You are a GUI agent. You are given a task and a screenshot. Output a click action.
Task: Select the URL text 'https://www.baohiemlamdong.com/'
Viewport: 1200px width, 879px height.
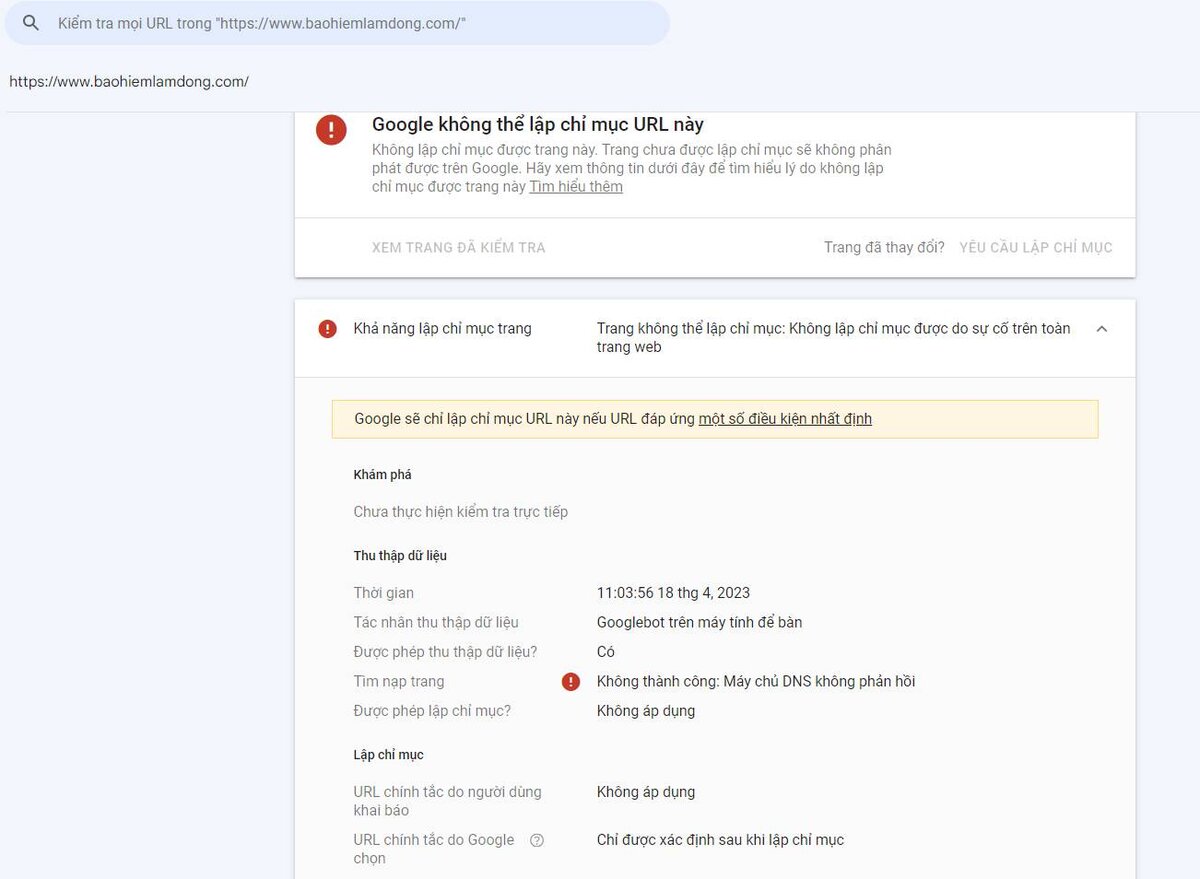pos(129,82)
